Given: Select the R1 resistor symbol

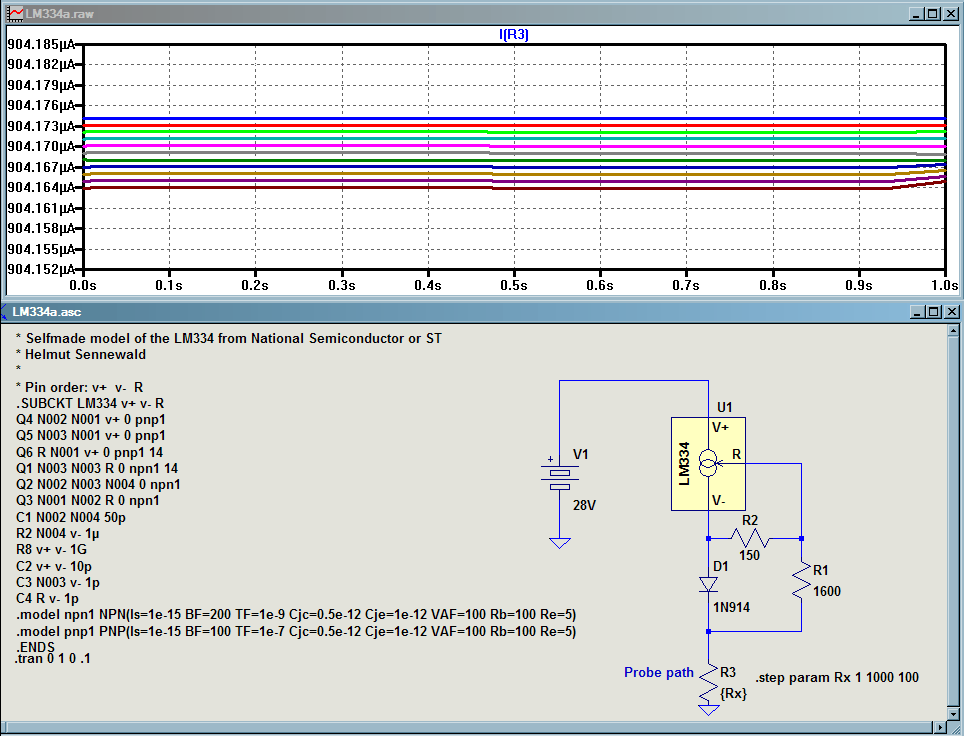Looking at the screenshot, I should point(802,582).
